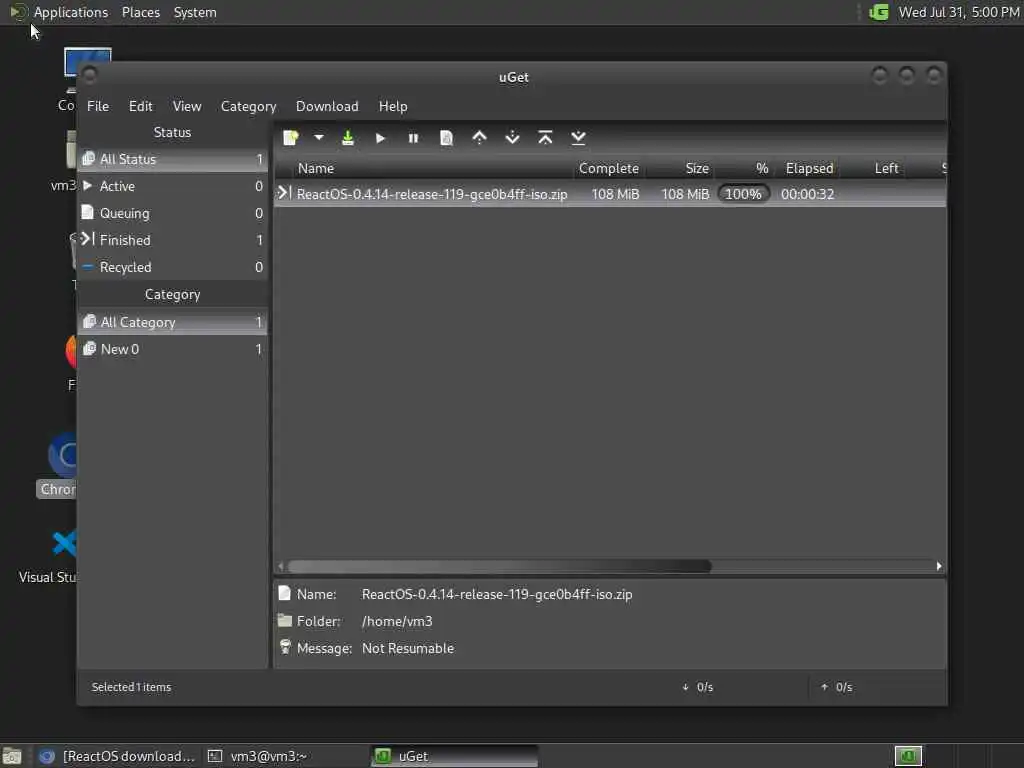Open the Category menu

(x=248, y=106)
